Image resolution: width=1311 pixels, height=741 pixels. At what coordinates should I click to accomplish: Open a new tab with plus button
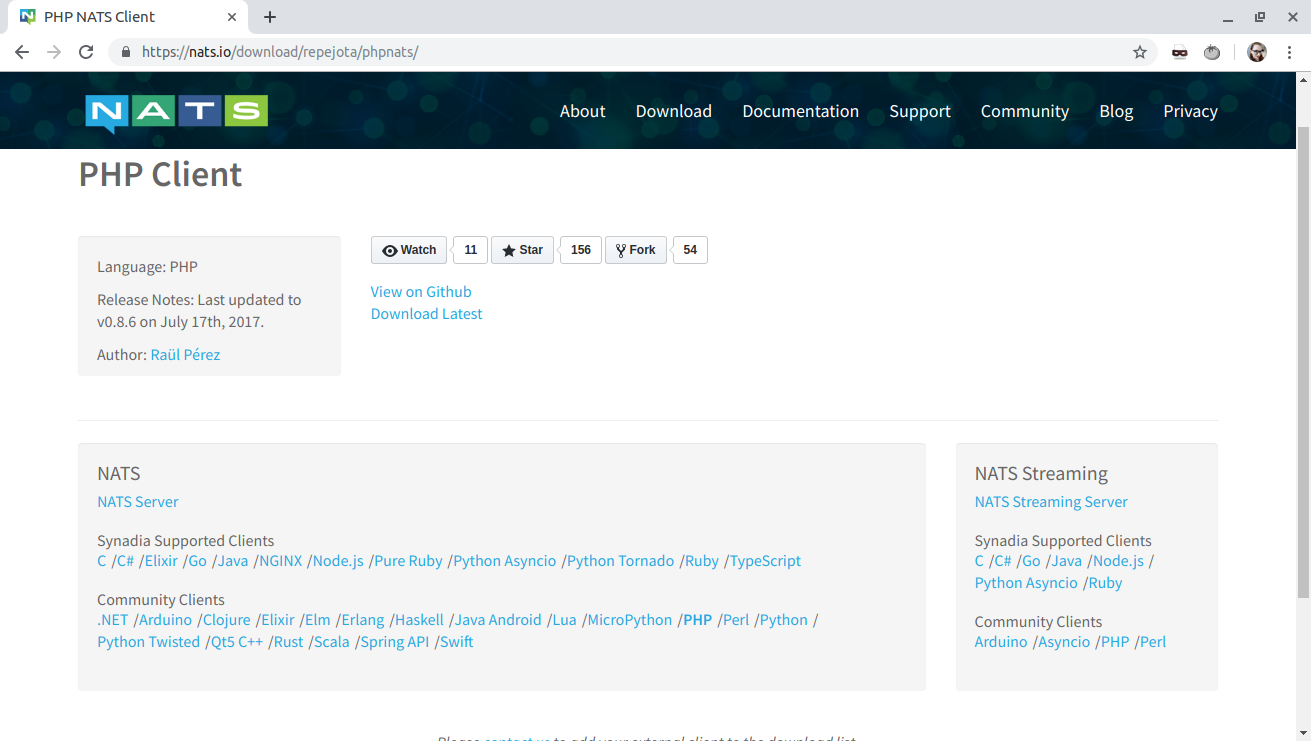click(270, 17)
